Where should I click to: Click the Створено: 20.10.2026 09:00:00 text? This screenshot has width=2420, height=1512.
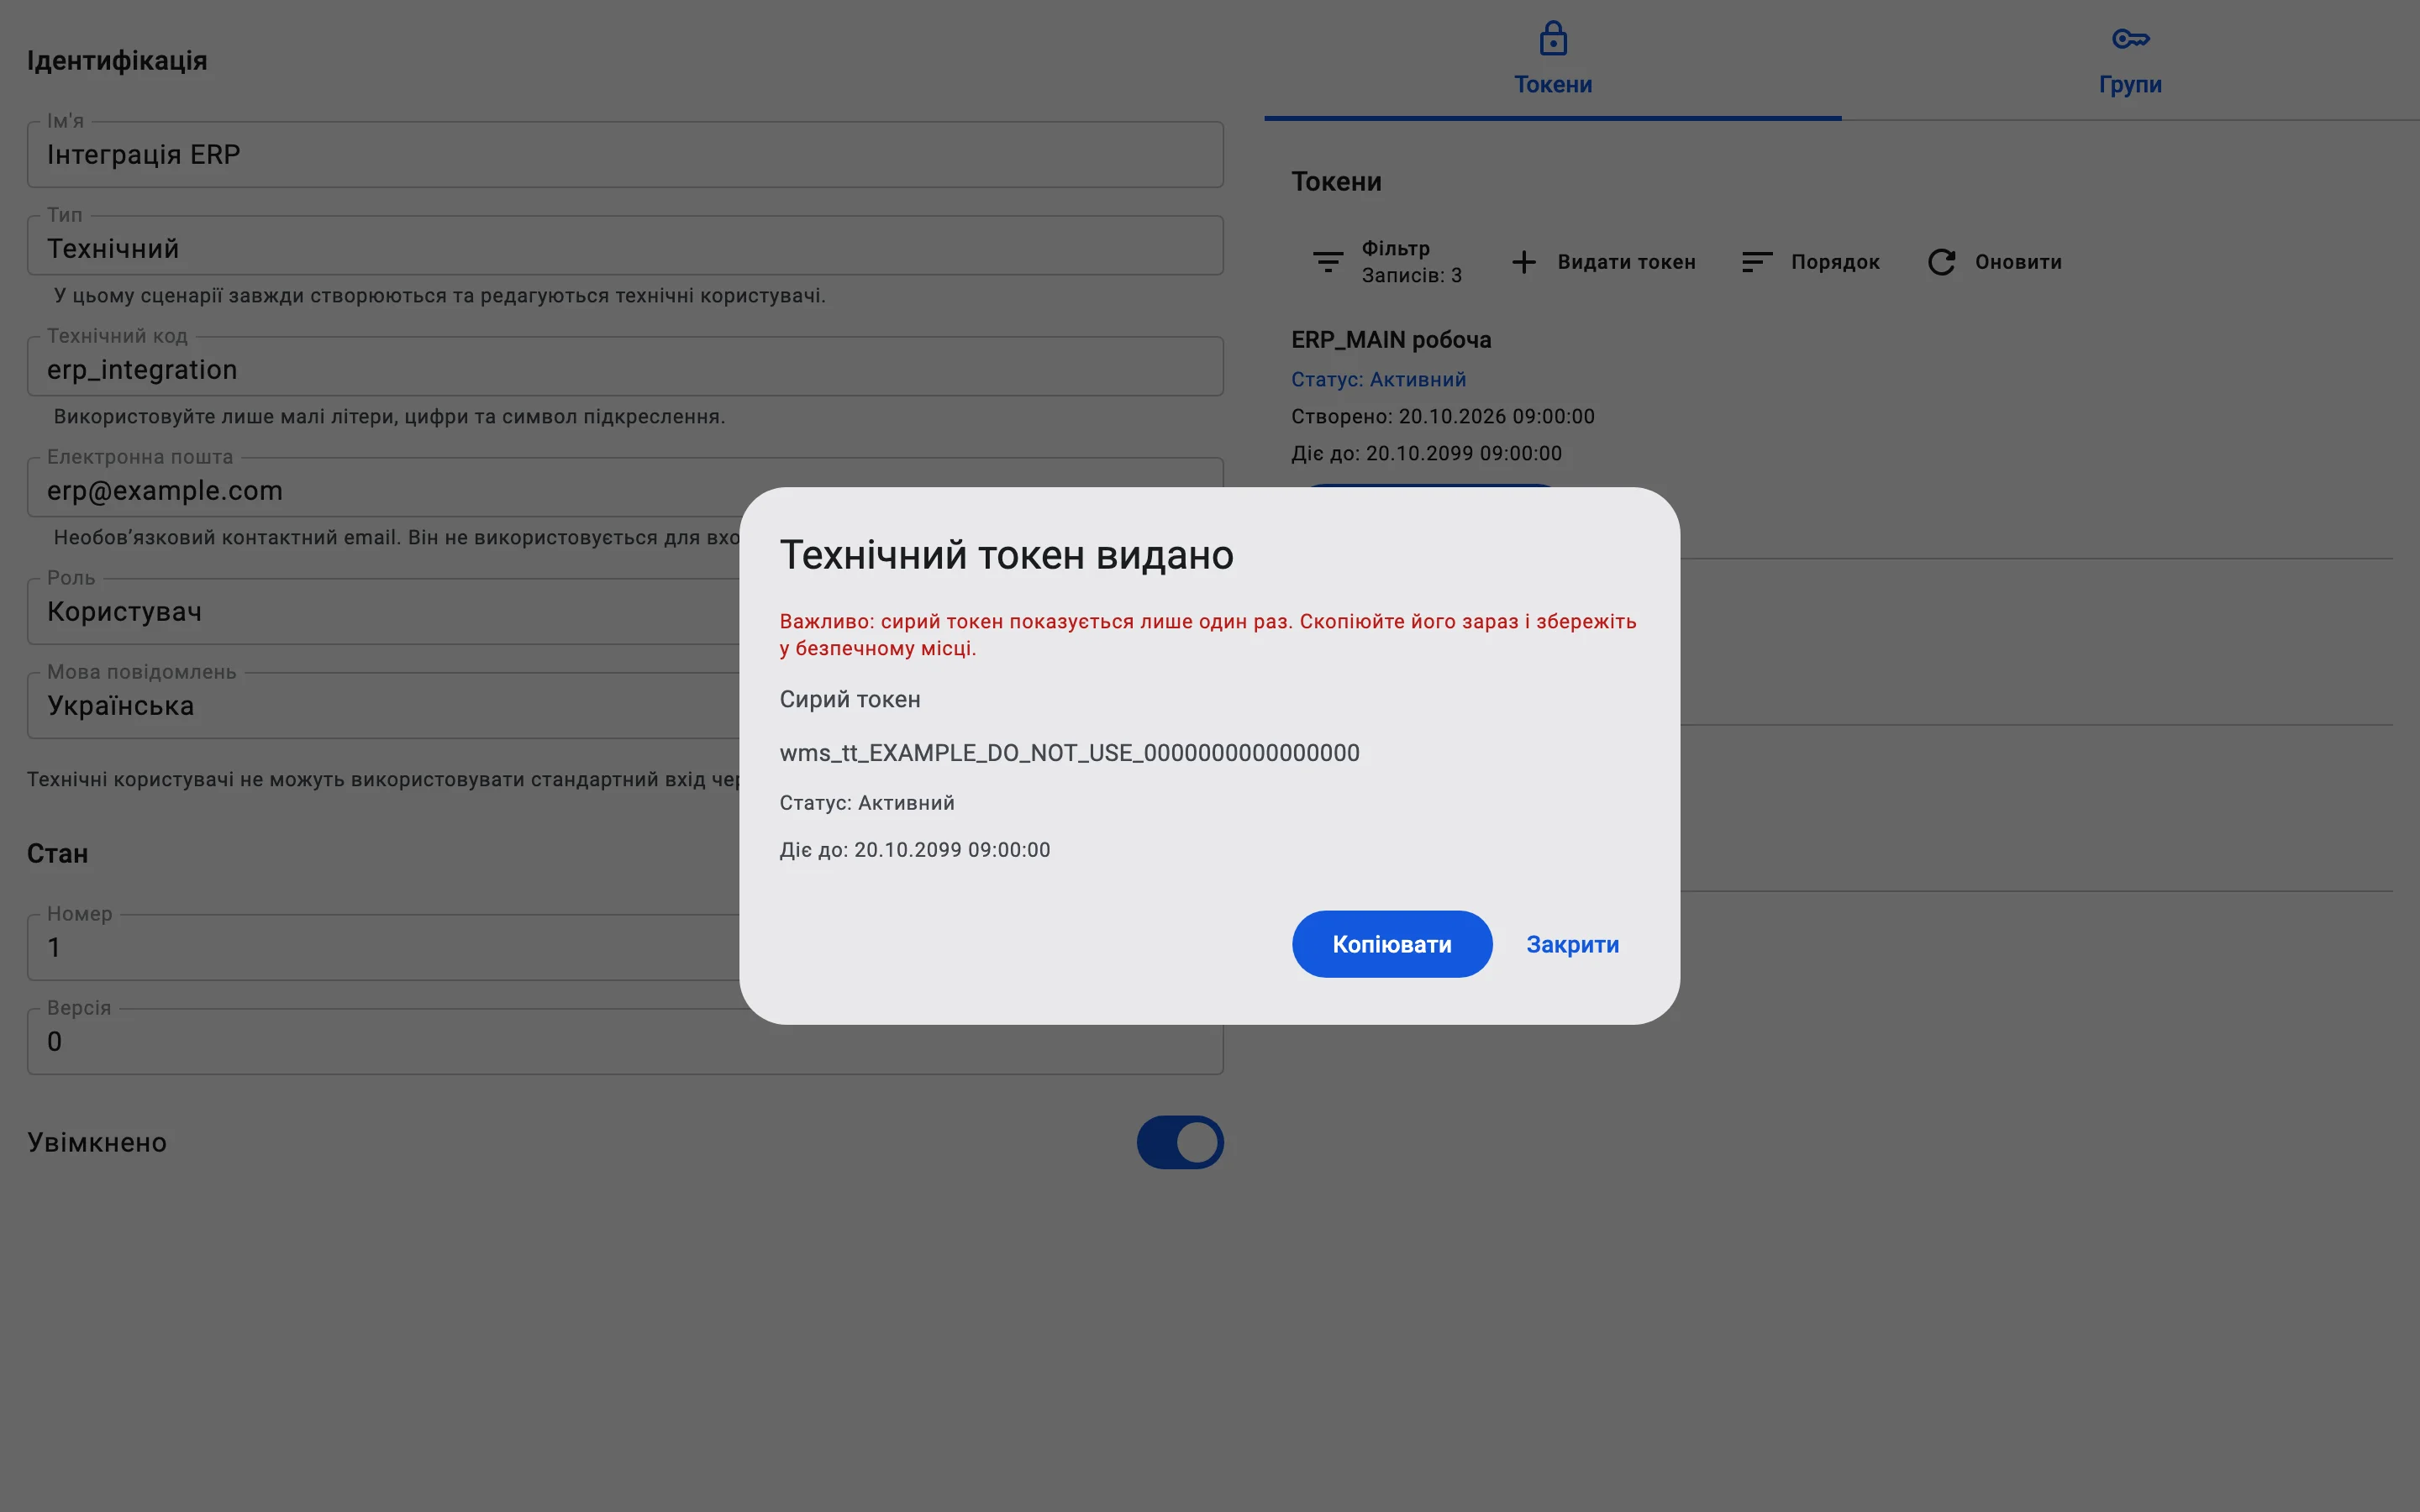pyautogui.click(x=1442, y=417)
